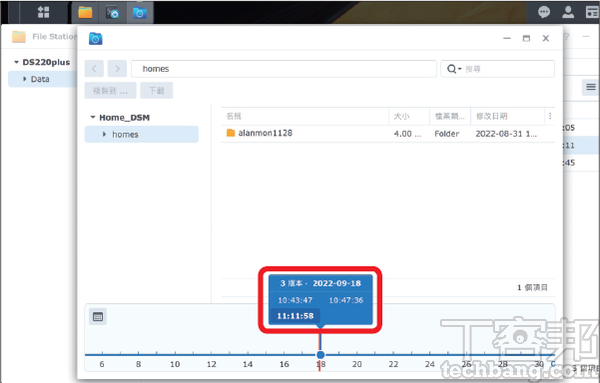Select the 10:47:36 backup version
The image size is (600, 383).
pos(346,300)
